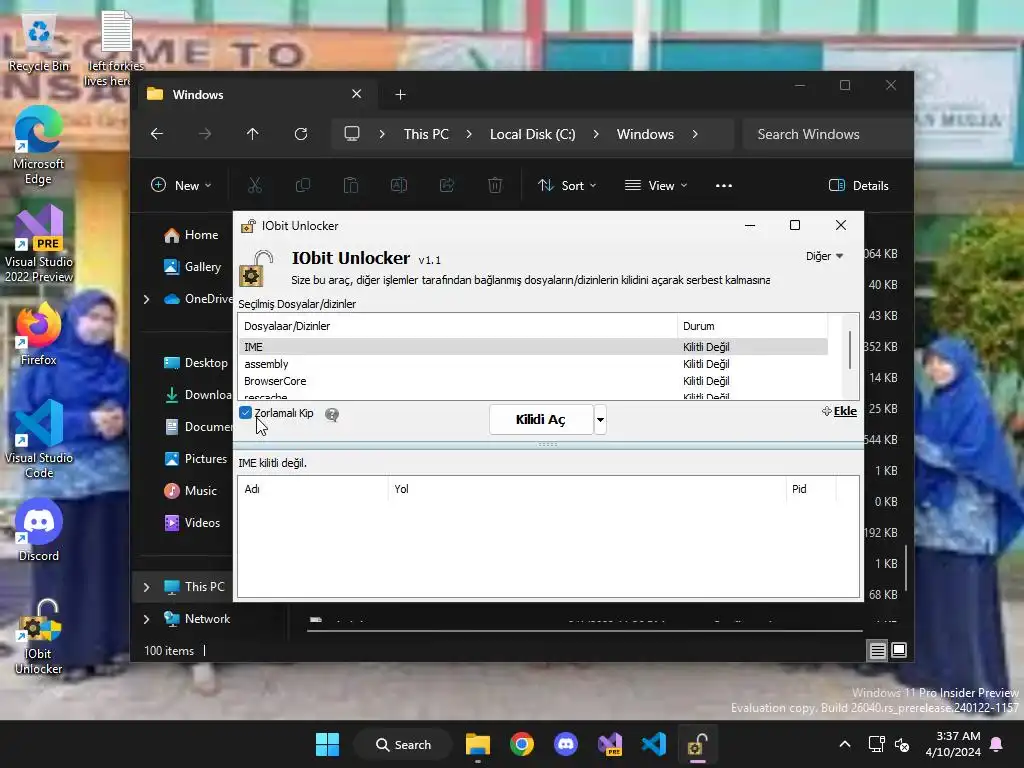Click the Yol column header
The height and width of the screenshot is (768, 1024).
[587, 488]
